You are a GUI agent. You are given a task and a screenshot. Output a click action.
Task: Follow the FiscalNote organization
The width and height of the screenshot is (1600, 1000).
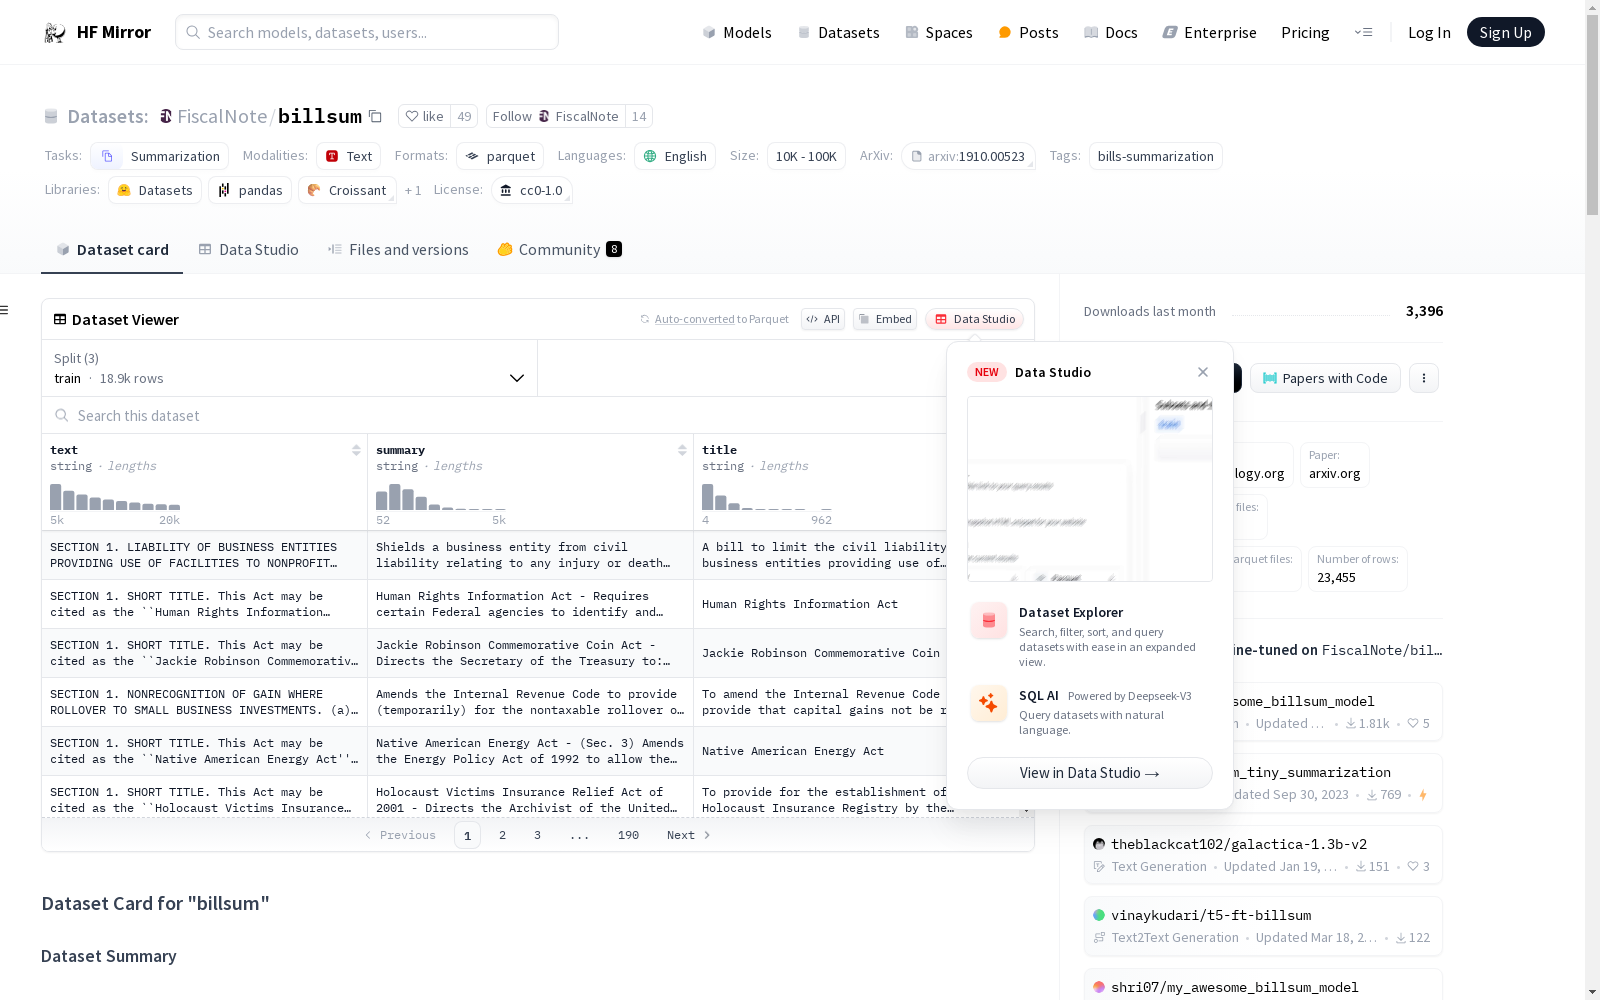click(555, 116)
